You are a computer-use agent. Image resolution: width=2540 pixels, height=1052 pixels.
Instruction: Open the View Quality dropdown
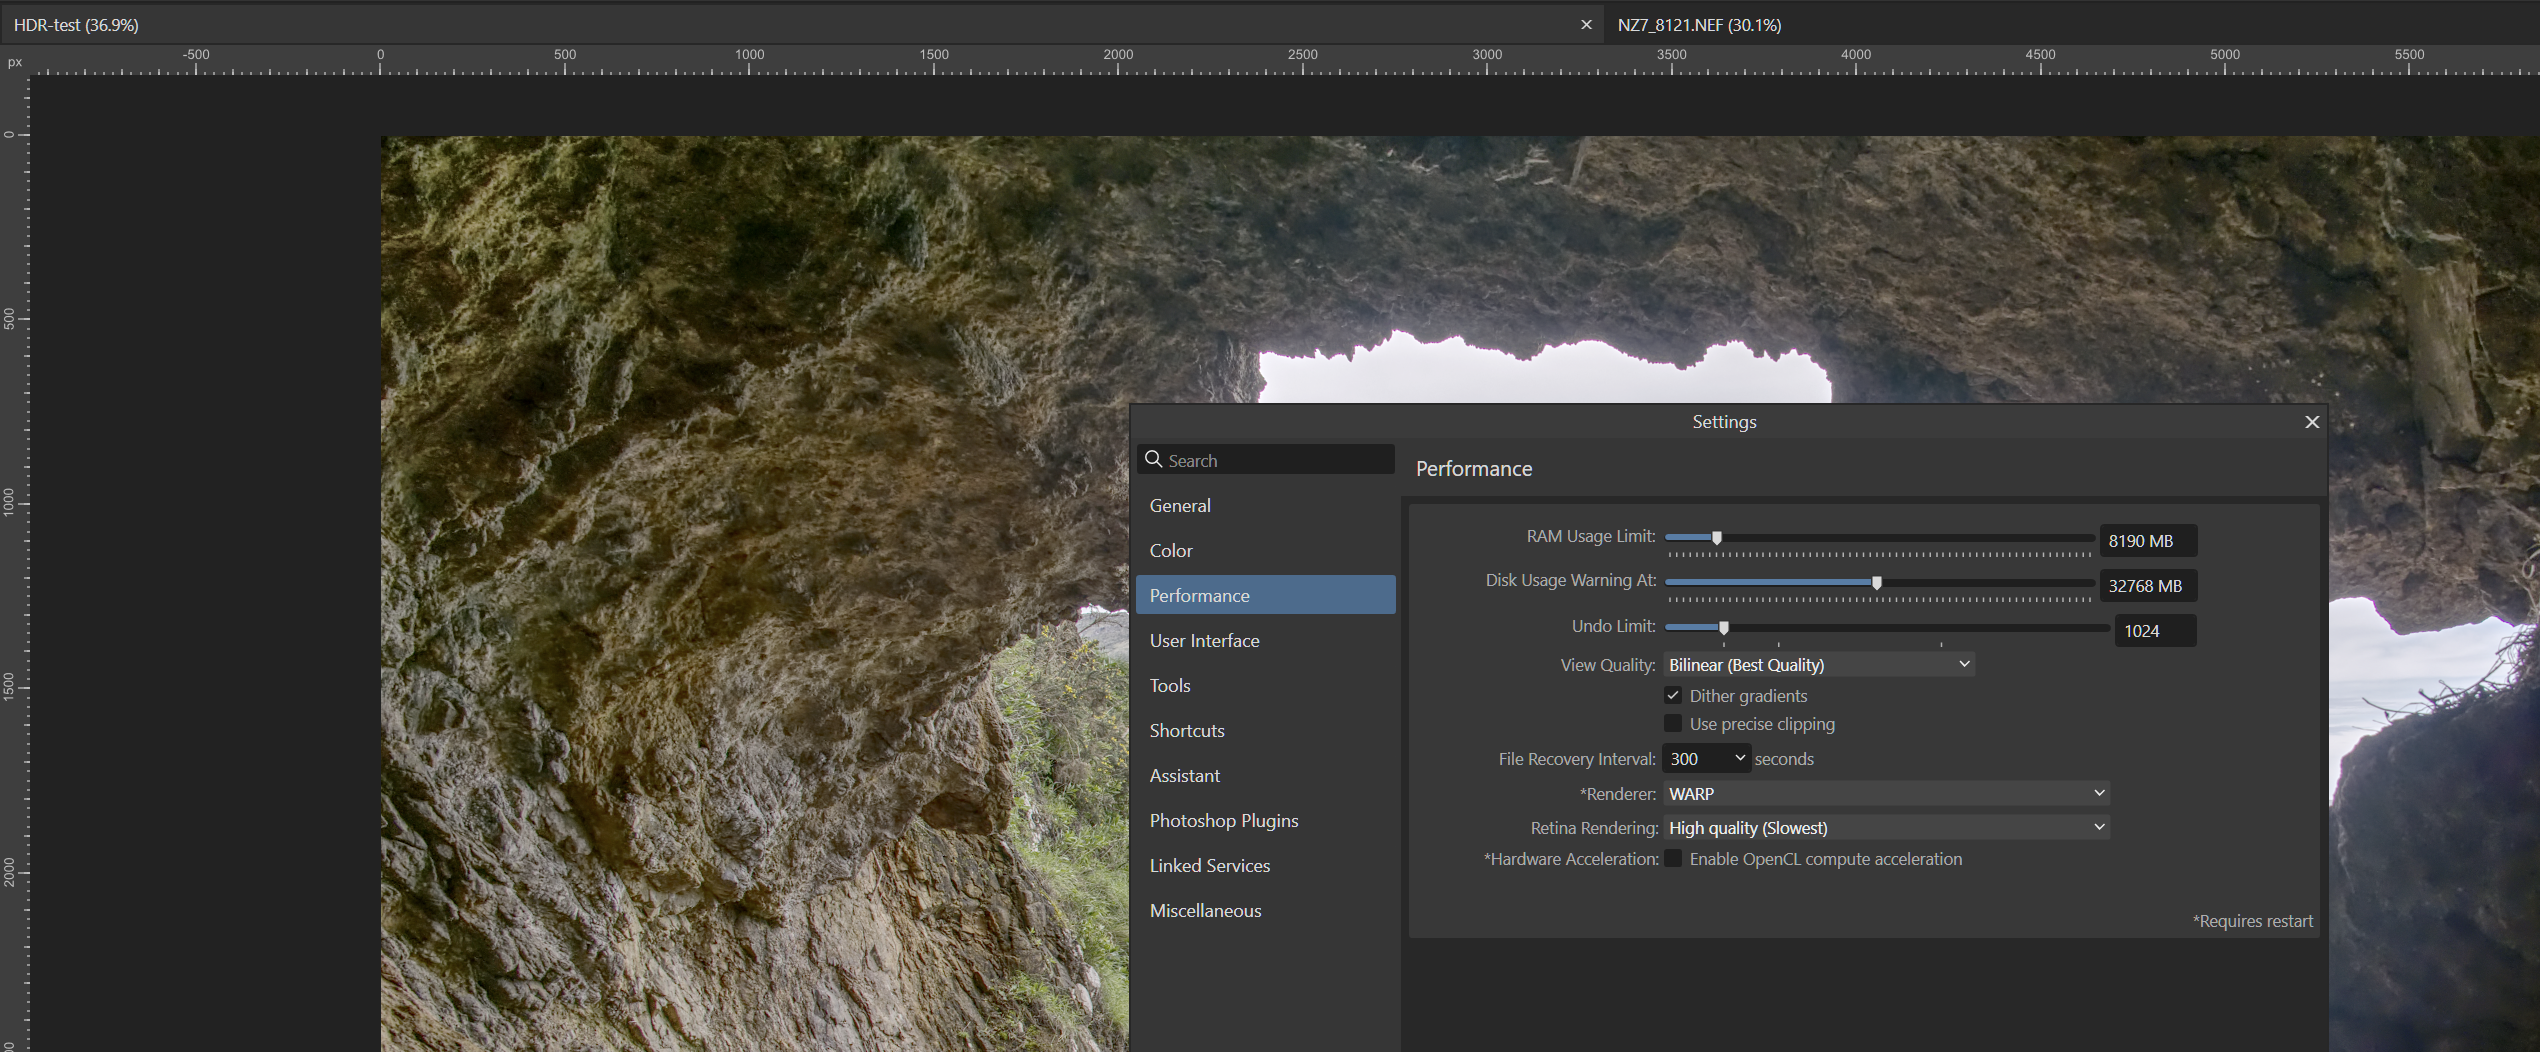click(x=1818, y=665)
